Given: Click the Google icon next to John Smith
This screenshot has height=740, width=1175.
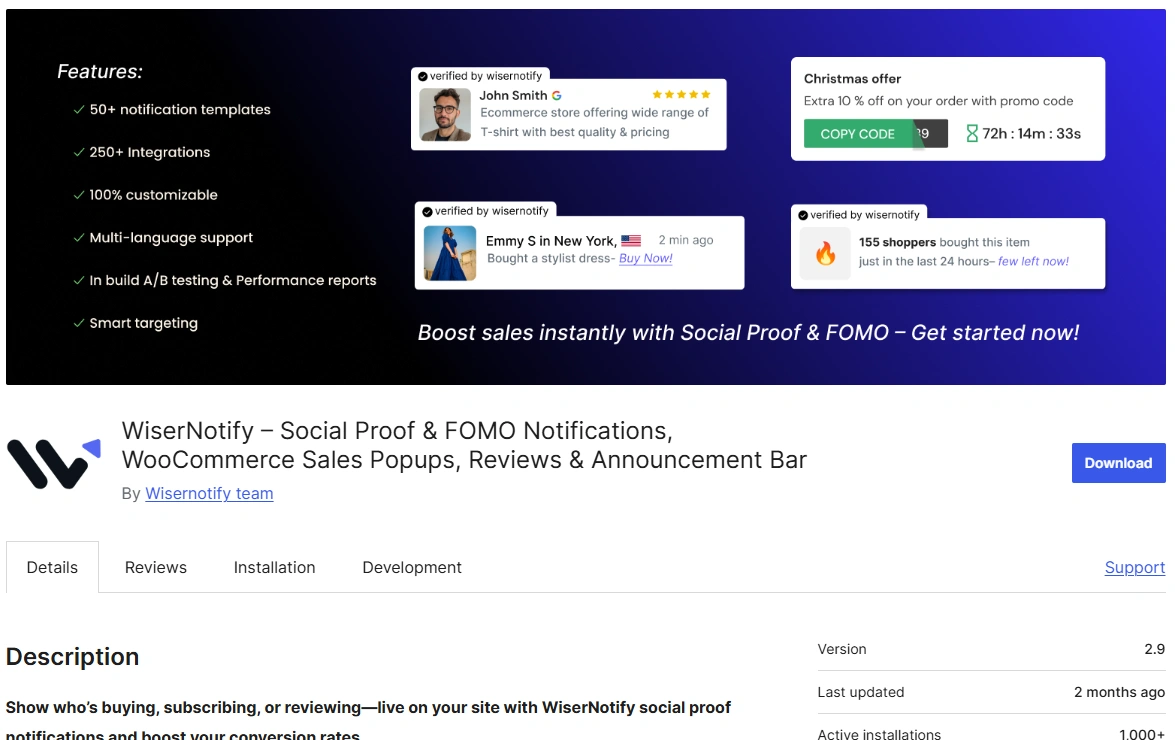Looking at the screenshot, I should [x=557, y=95].
